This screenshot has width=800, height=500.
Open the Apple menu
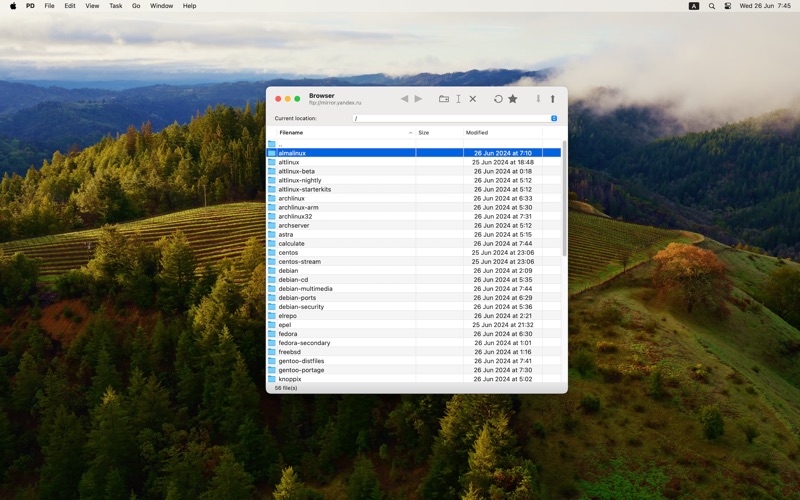(13, 6)
